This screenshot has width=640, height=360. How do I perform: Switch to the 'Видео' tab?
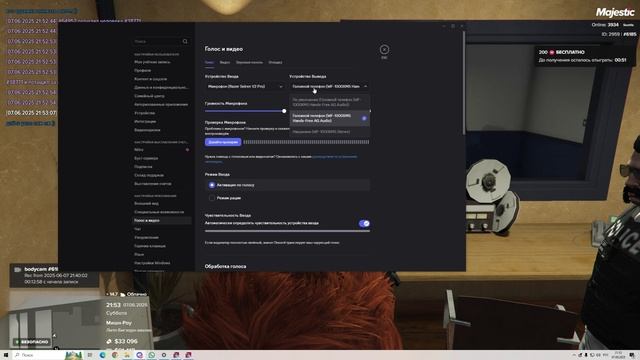(225, 62)
